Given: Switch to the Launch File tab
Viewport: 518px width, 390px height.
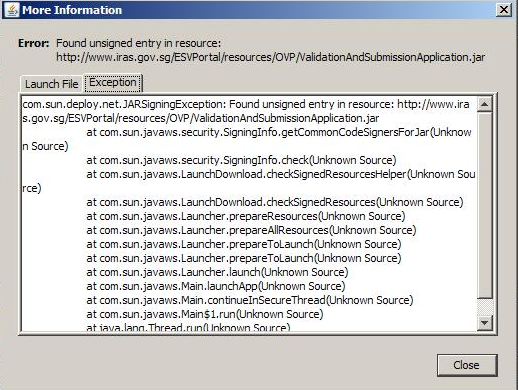Looking at the screenshot, I should click(51, 84).
